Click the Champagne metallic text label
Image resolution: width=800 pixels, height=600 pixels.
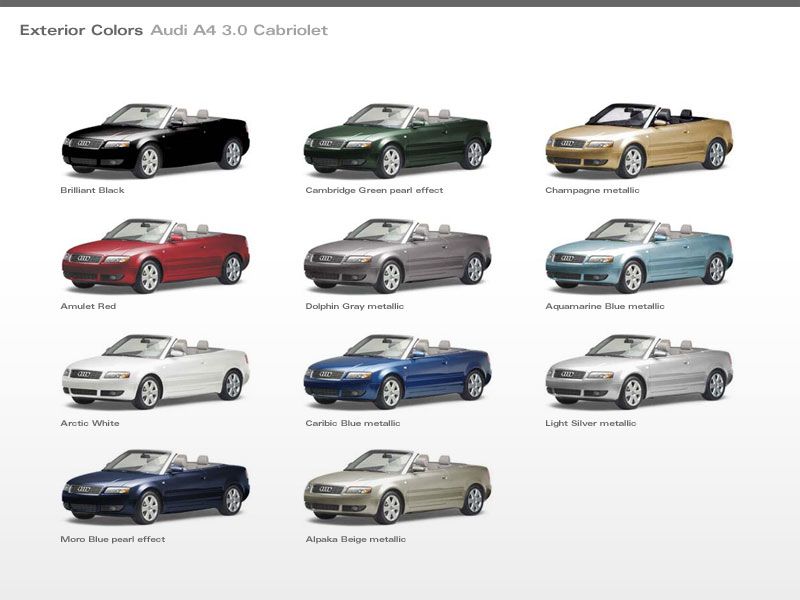click(592, 190)
